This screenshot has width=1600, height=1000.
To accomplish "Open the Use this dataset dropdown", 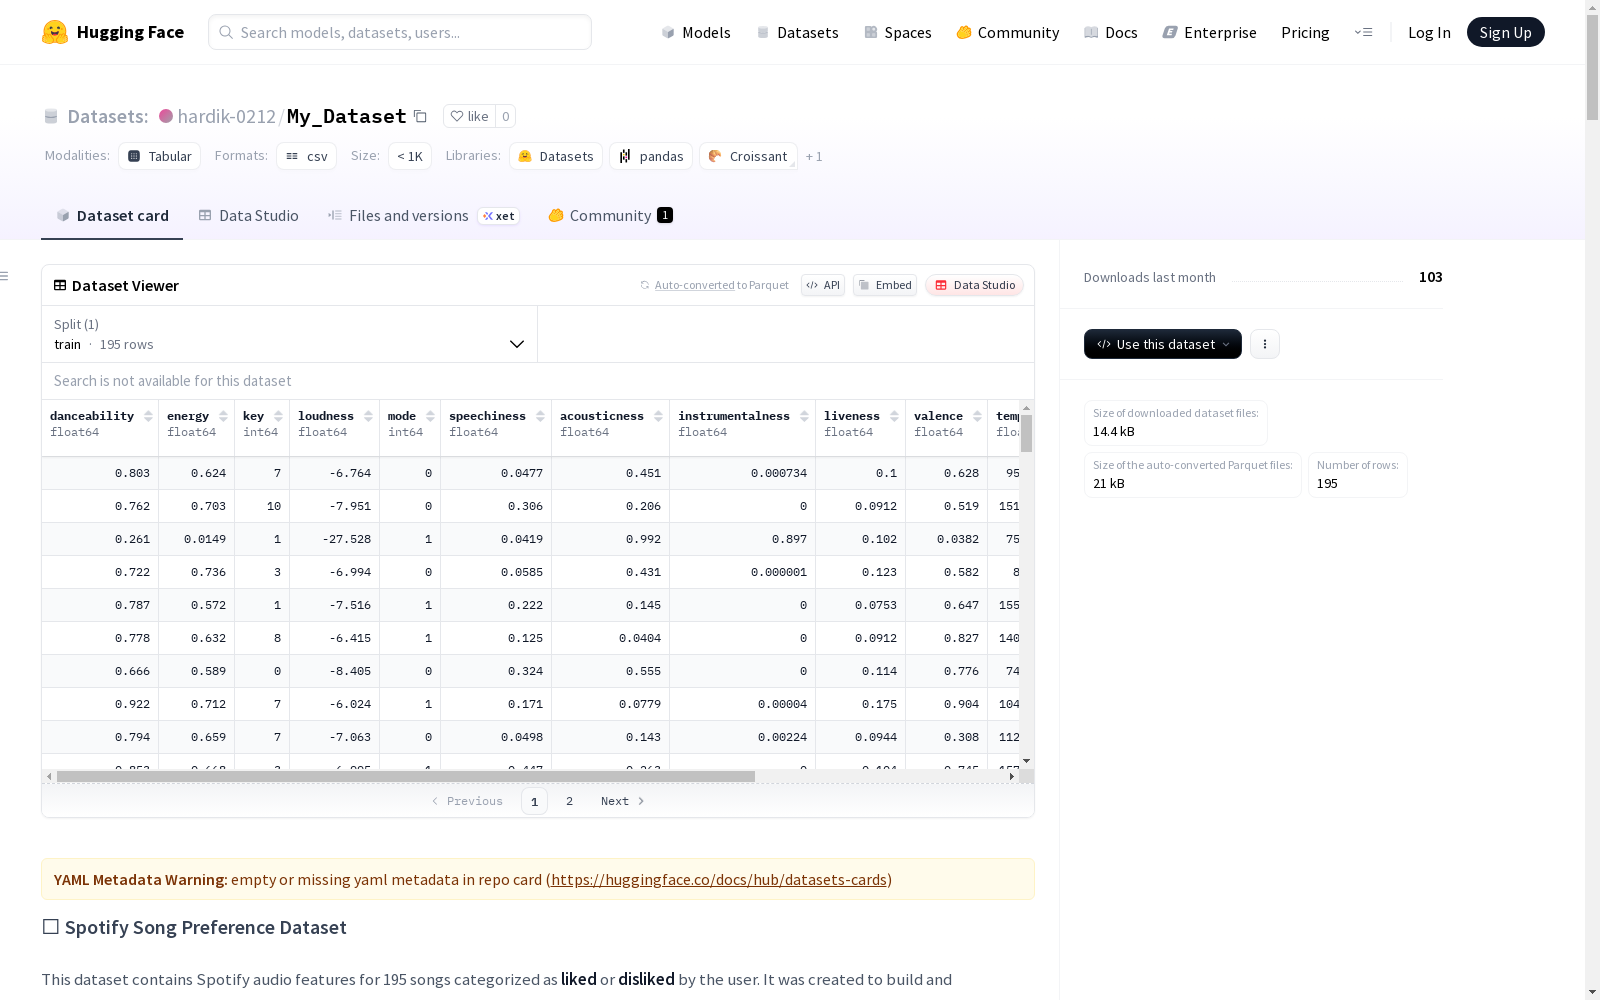I will 1163,344.
